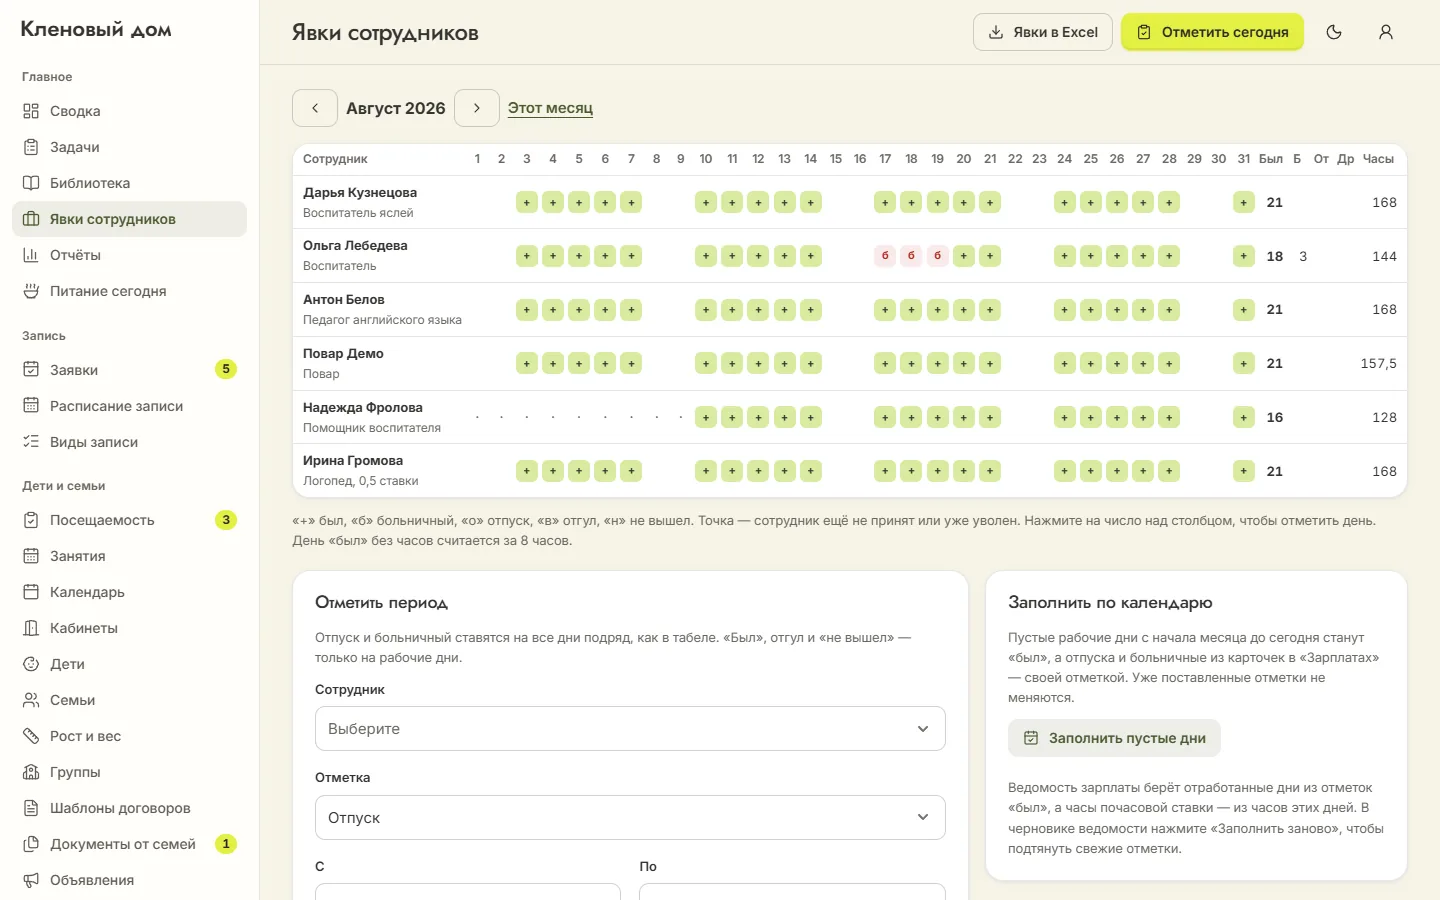The height and width of the screenshot is (900, 1440).
Task: Open Объявления megaphone icon
Action: 31,880
